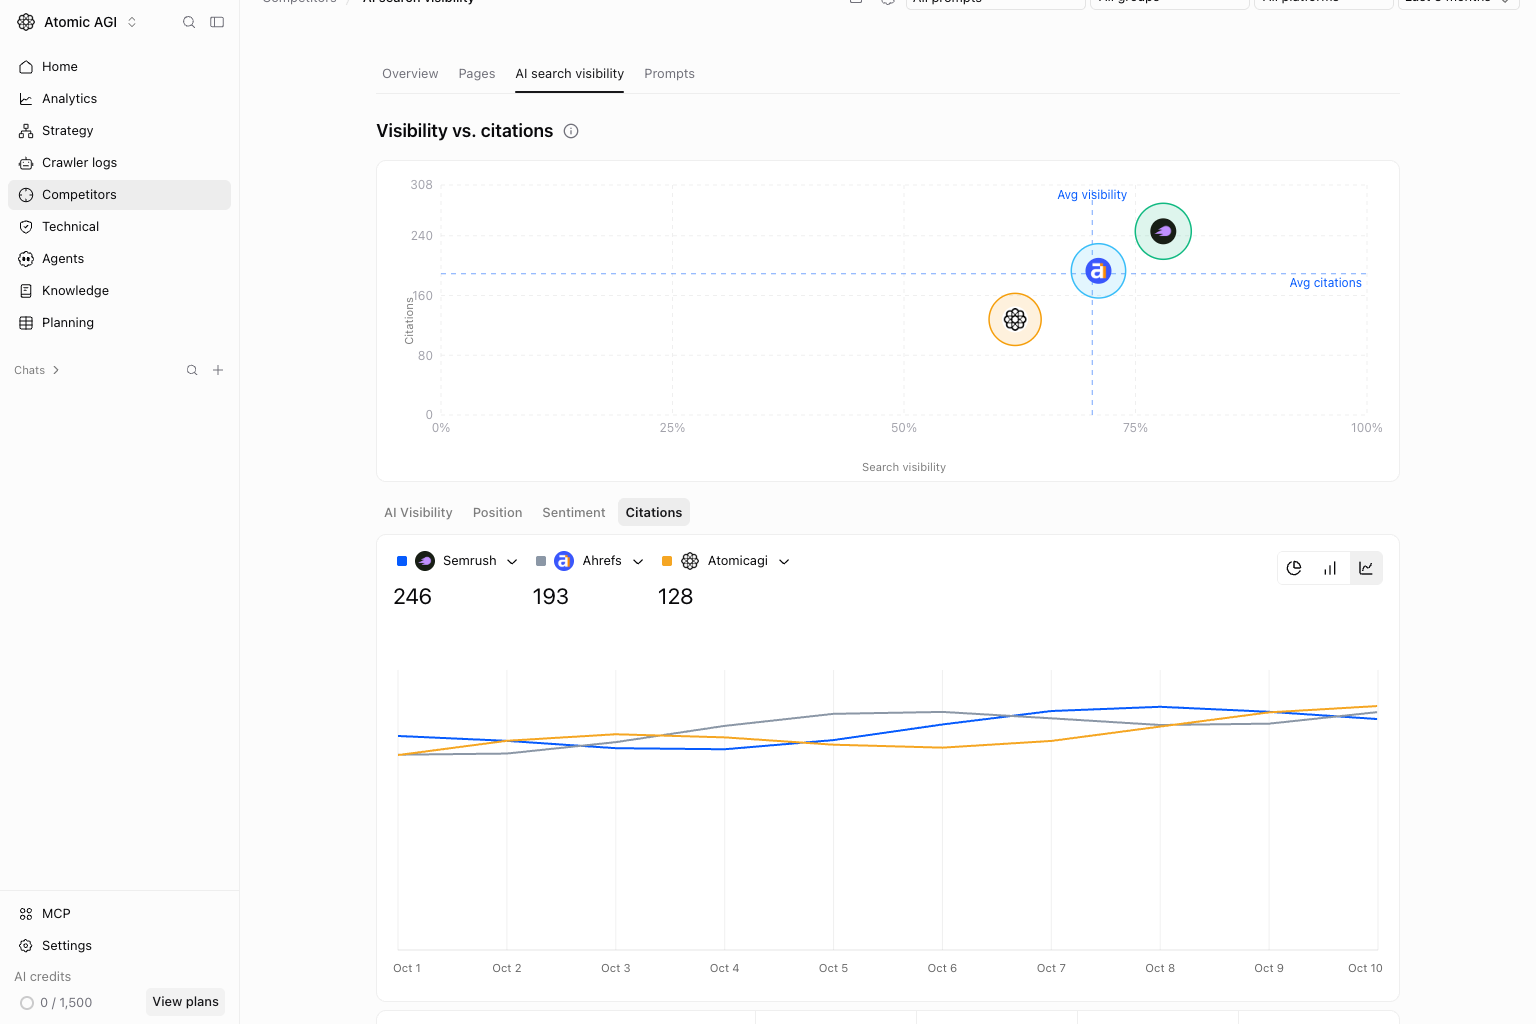Click the blue Semrush color swatch
Image resolution: width=1536 pixels, height=1024 pixels.
click(402, 561)
